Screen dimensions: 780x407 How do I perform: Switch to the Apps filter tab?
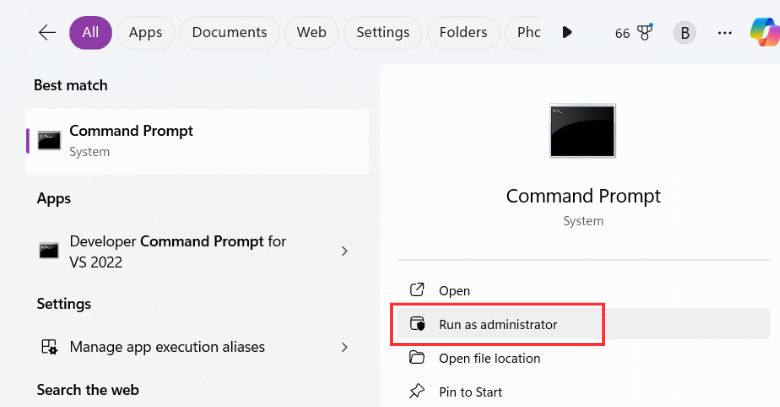(x=145, y=33)
